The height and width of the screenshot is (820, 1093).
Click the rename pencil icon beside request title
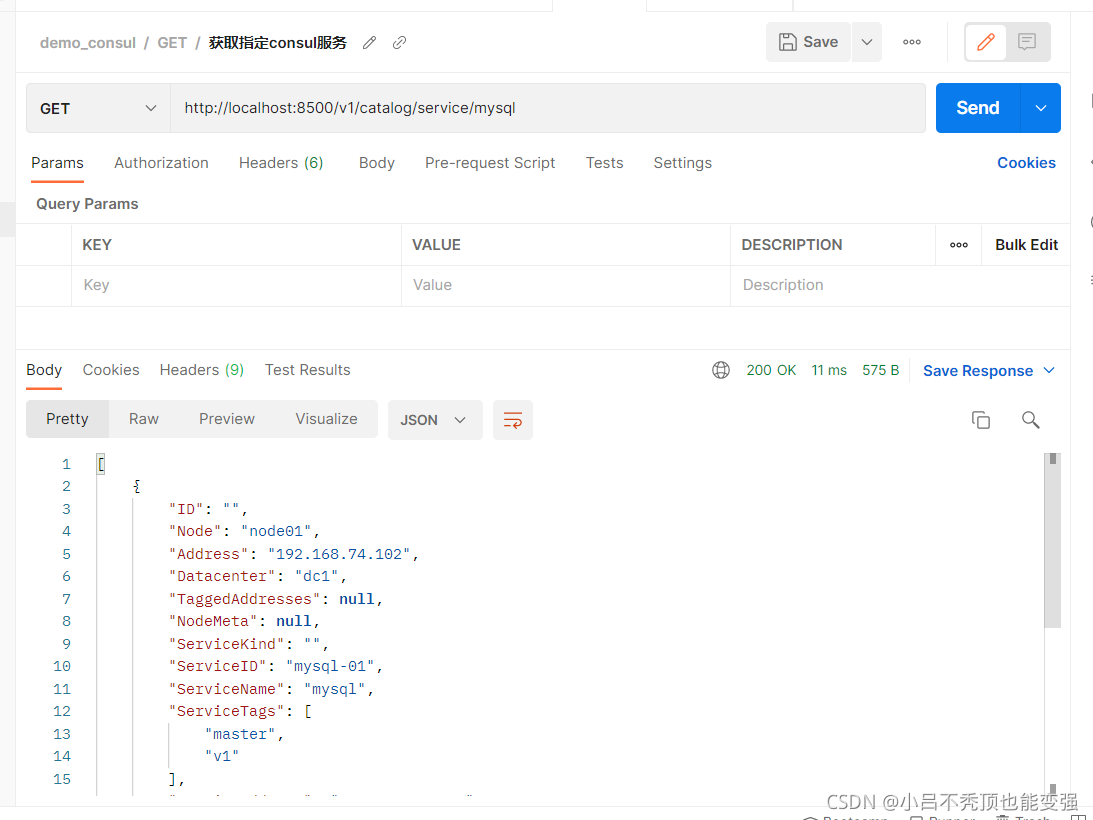(x=369, y=43)
